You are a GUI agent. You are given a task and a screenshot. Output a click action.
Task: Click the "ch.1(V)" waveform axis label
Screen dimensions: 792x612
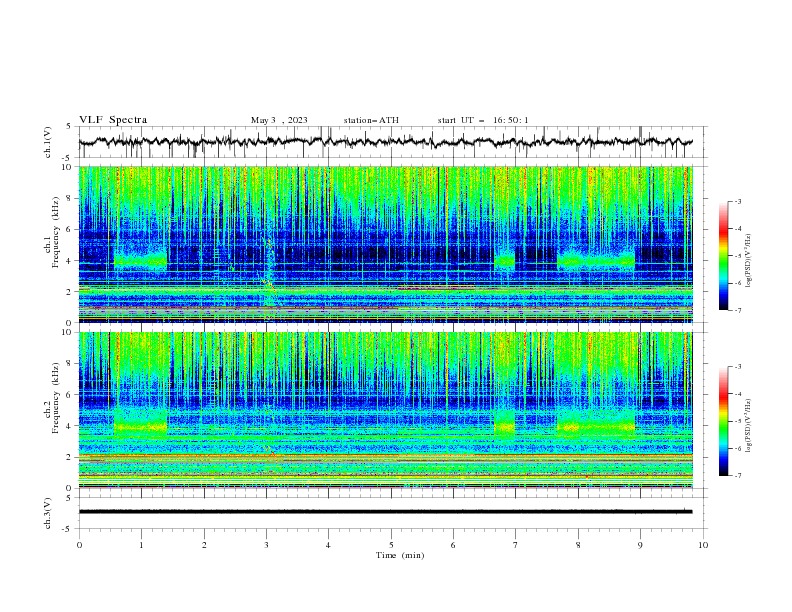click(48, 142)
